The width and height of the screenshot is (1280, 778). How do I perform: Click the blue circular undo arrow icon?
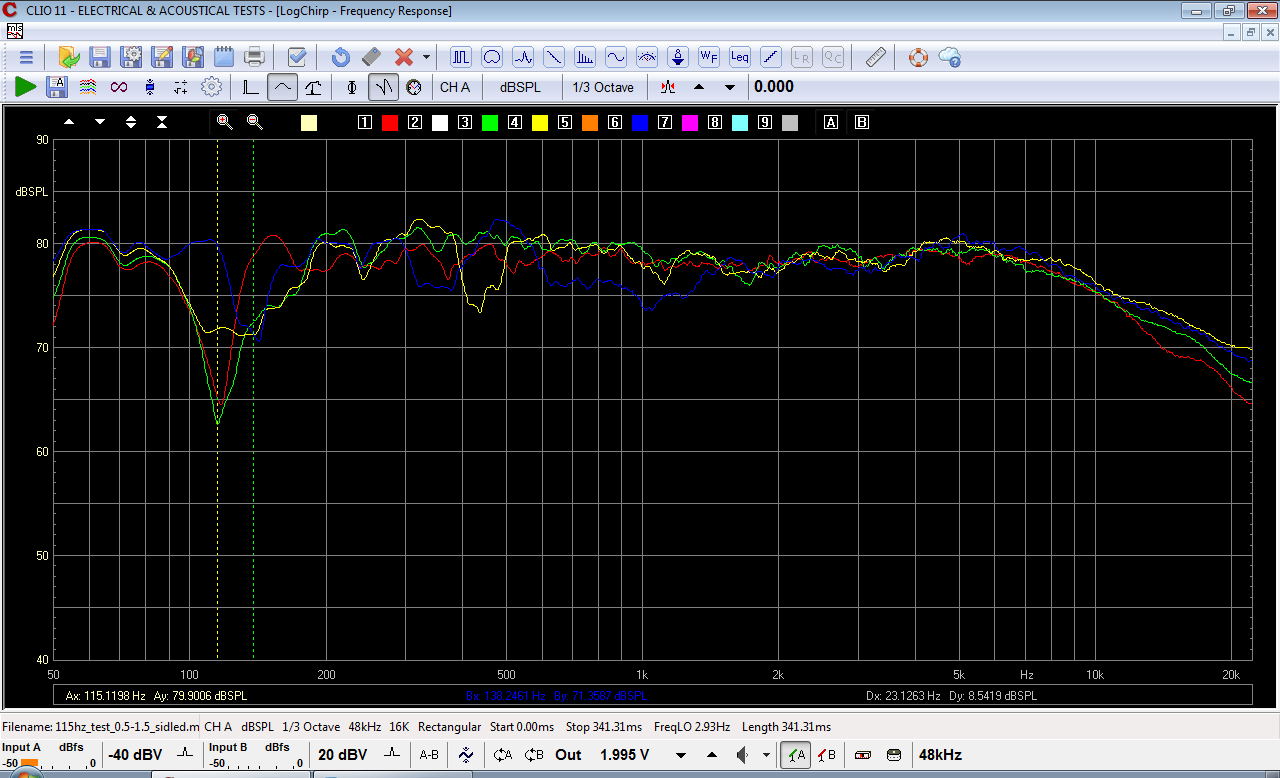[340, 57]
